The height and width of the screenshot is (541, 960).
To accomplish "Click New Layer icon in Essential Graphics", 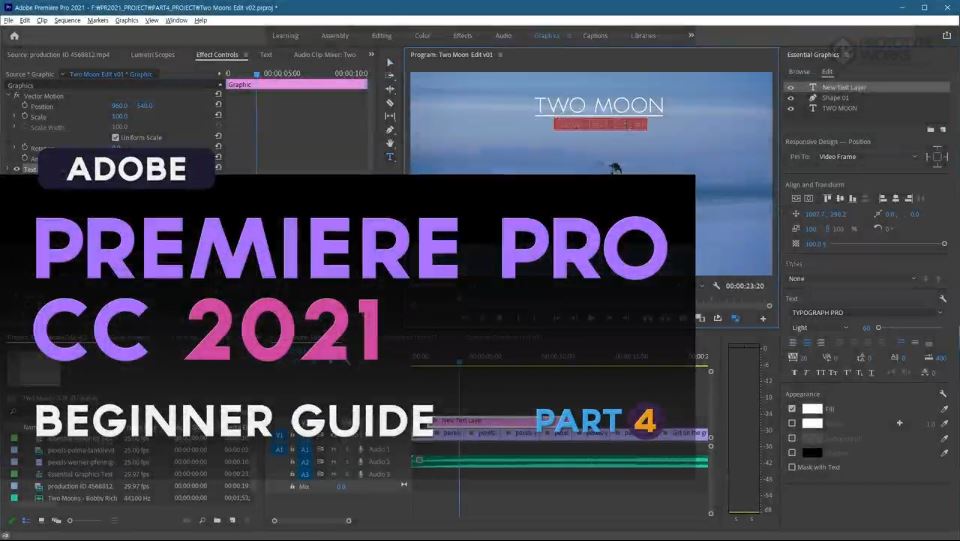I will (942, 130).
